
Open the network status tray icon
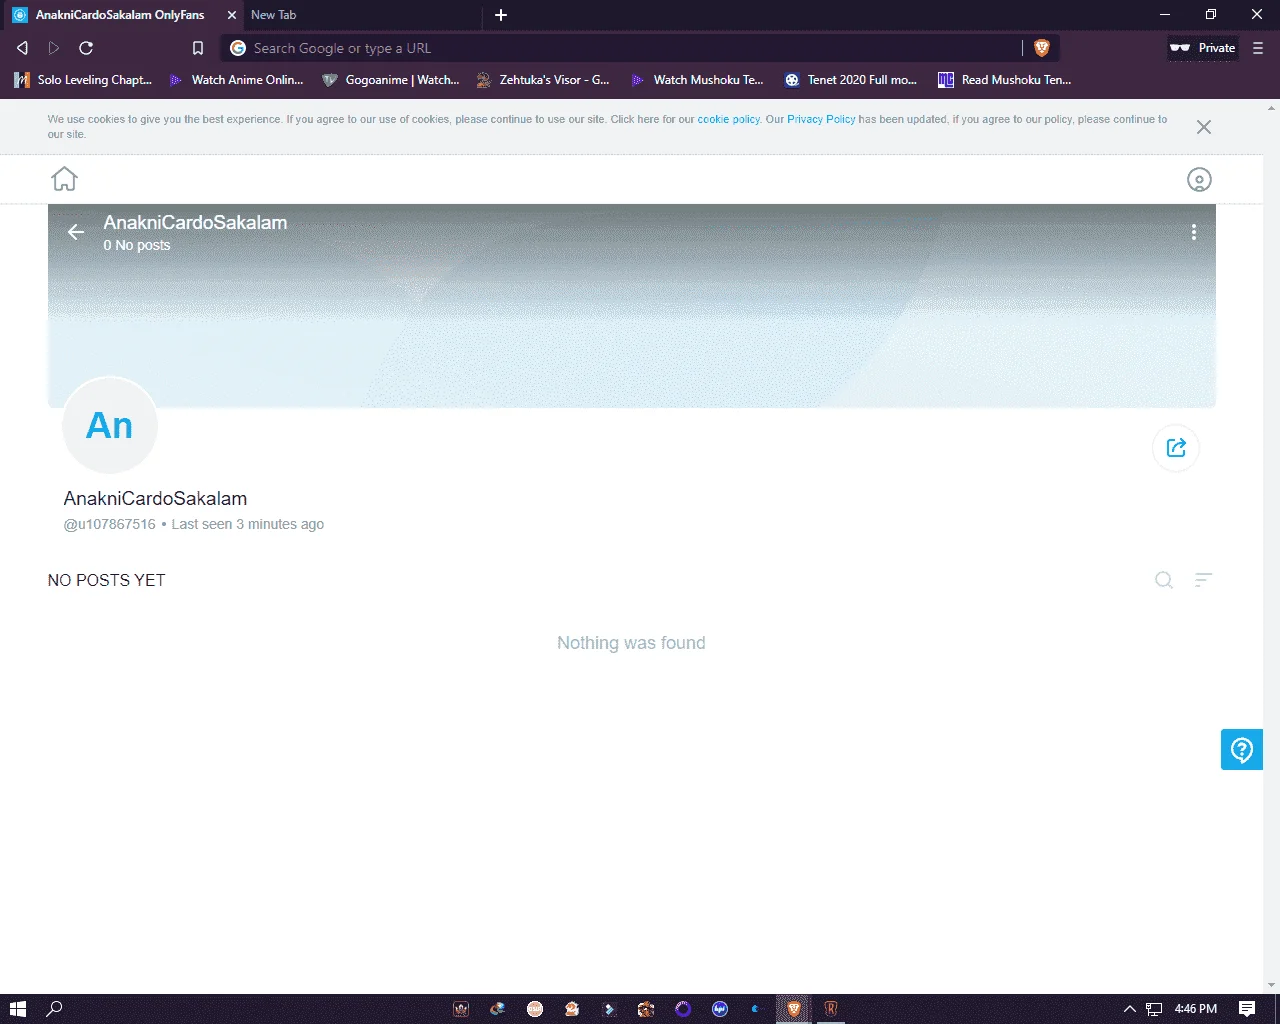[1154, 1009]
